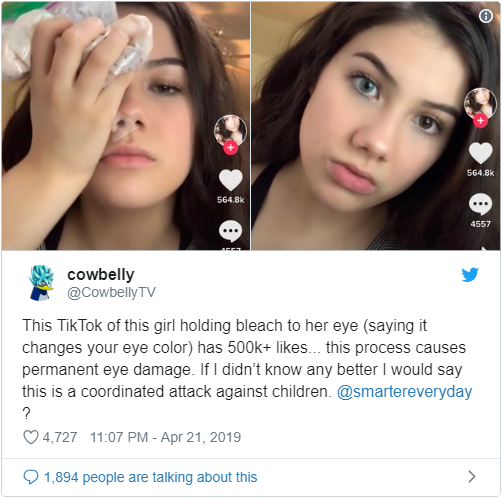The height and width of the screenshot is (498, 502).
Task: Open the TikTok profile avatar in the left image
Action: click(230, 131)
